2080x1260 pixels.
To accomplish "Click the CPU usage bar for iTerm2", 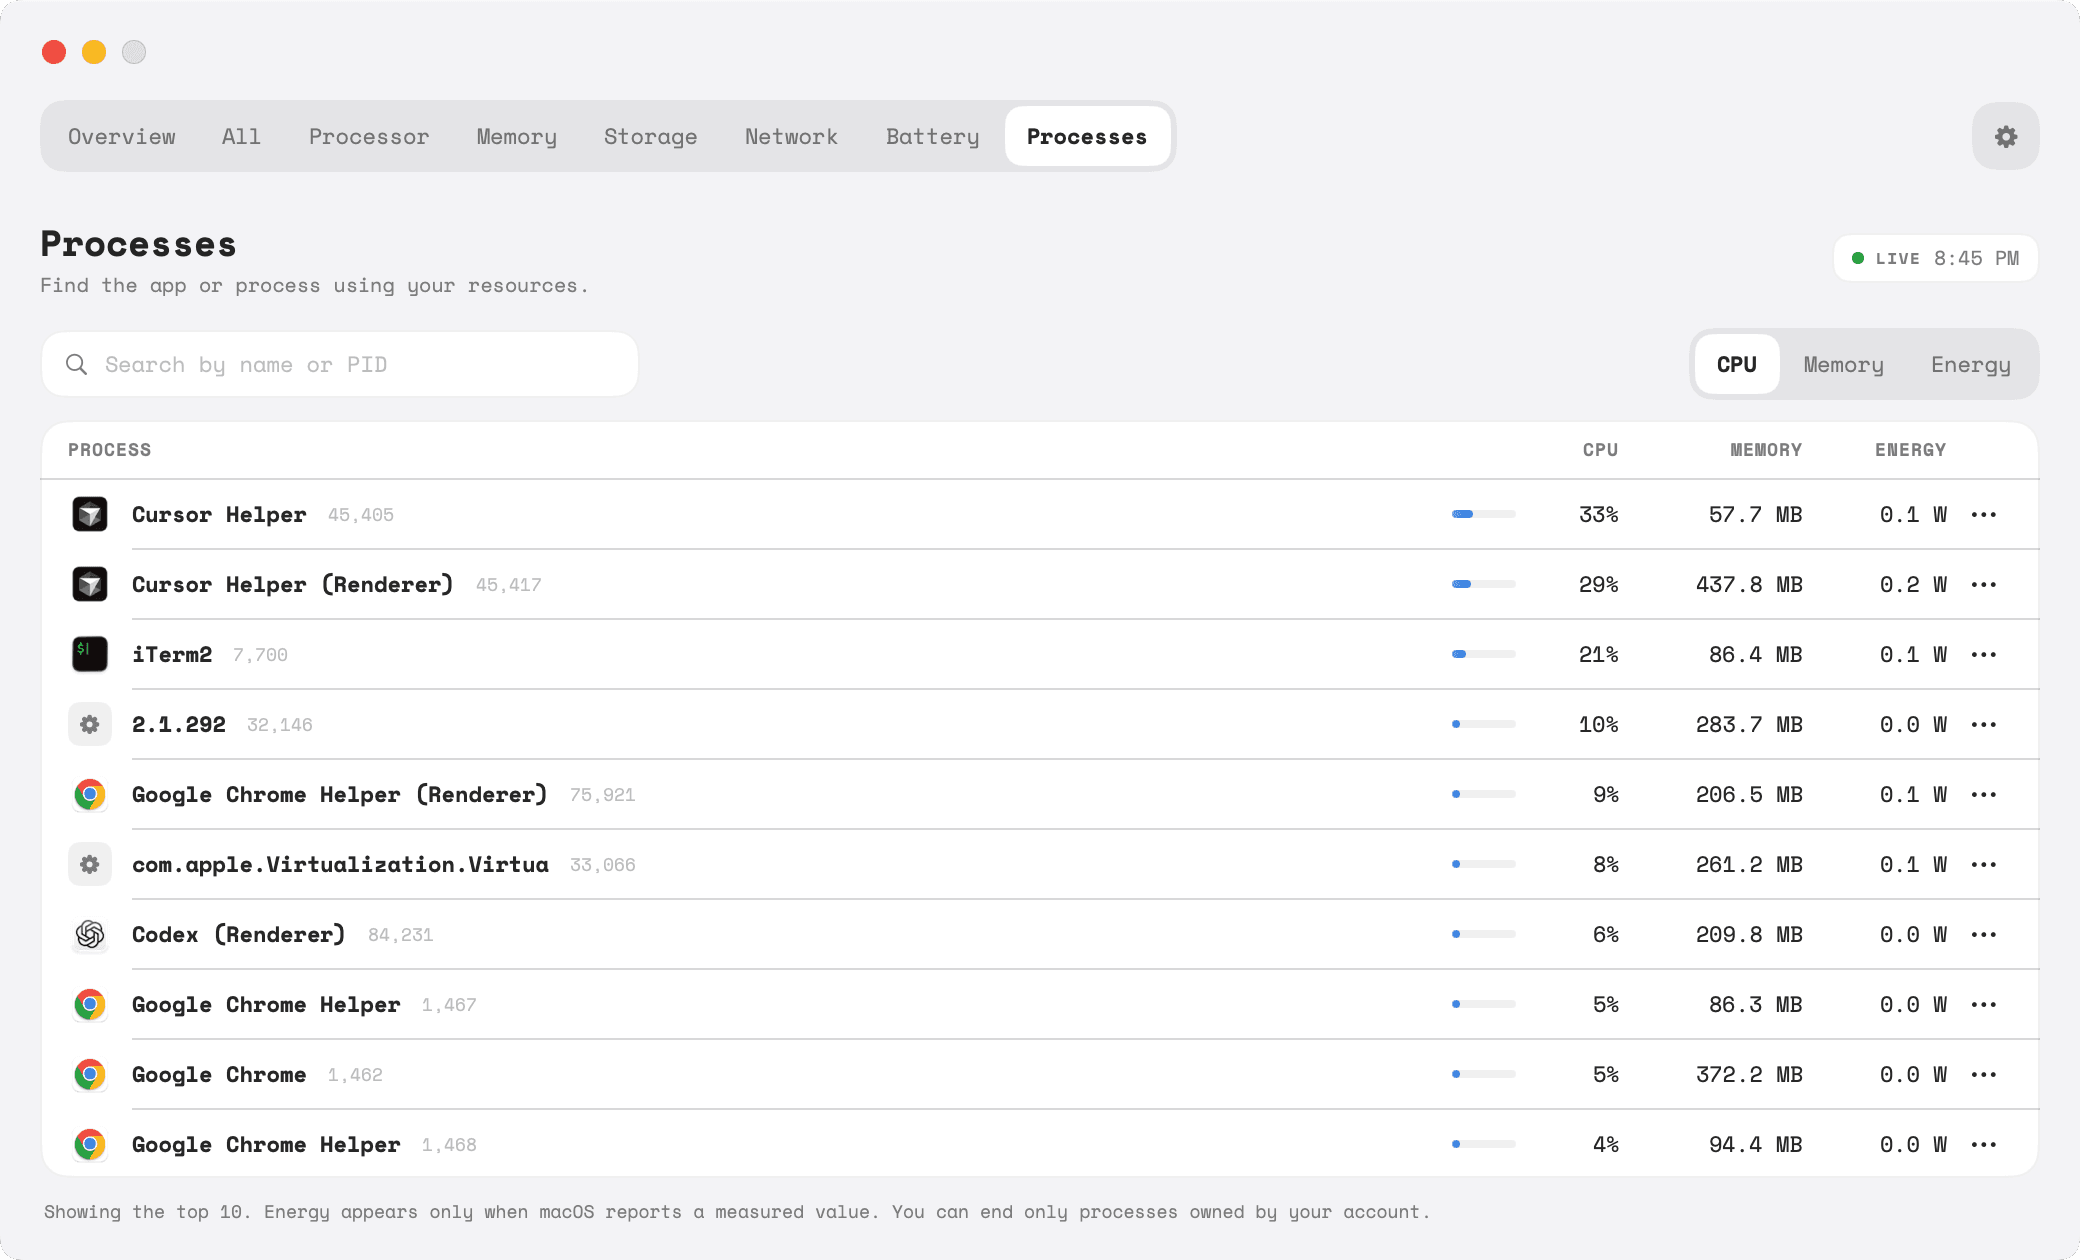I will pos(1484,654).
